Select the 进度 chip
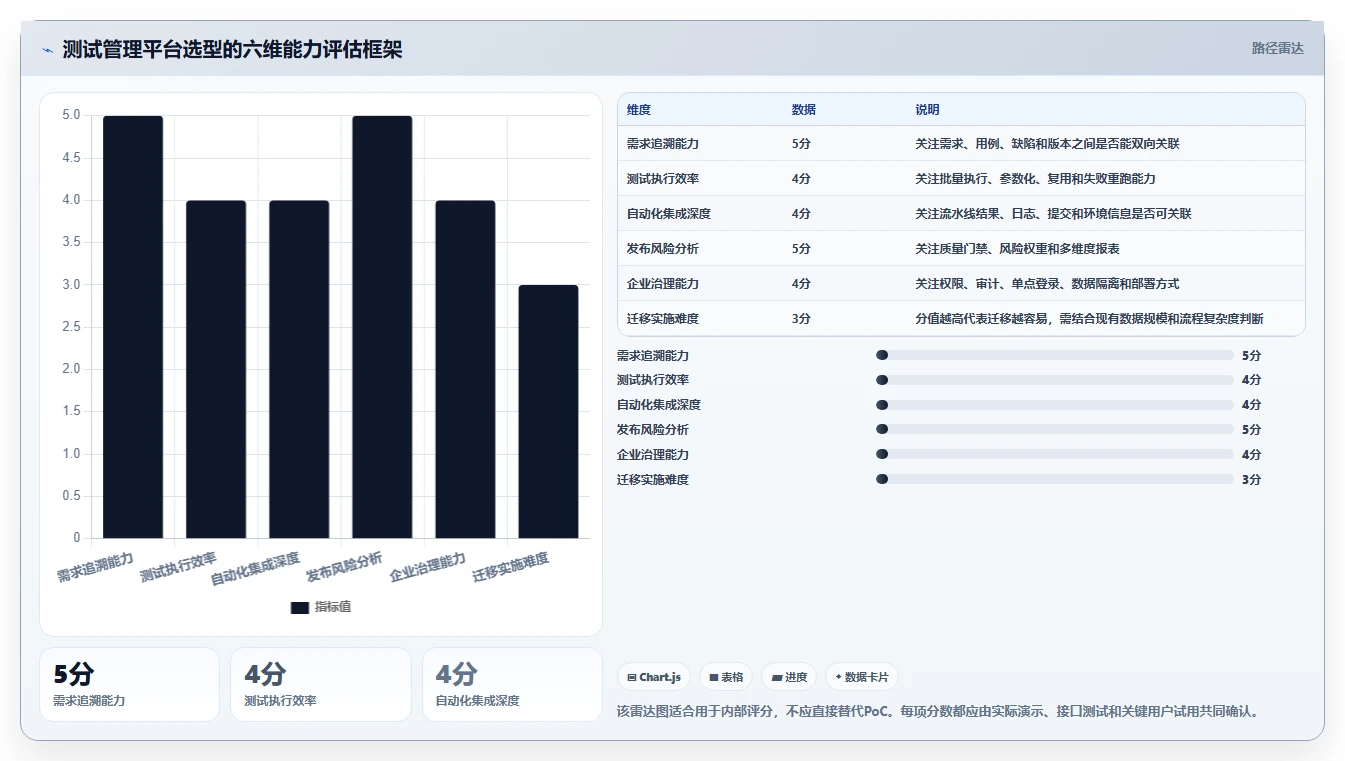1345x761 pixels. 789,677
